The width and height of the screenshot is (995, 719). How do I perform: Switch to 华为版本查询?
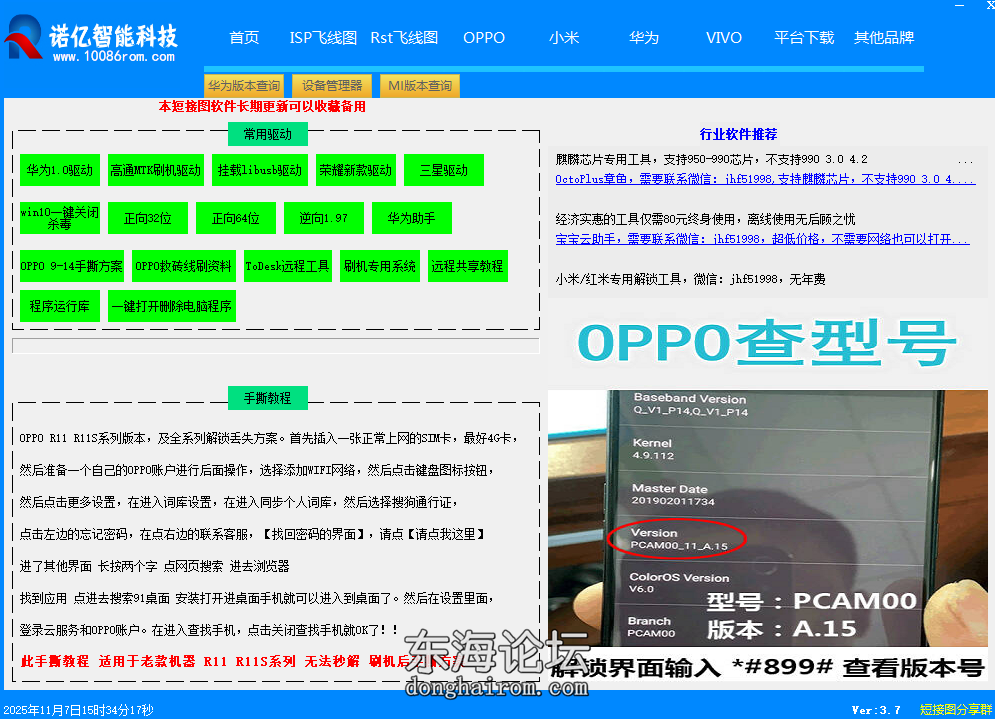[243, 85]
